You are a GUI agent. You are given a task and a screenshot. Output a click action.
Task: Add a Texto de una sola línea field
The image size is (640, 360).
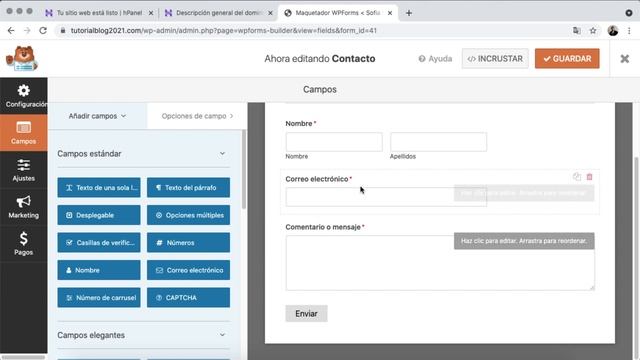[99, 188]
